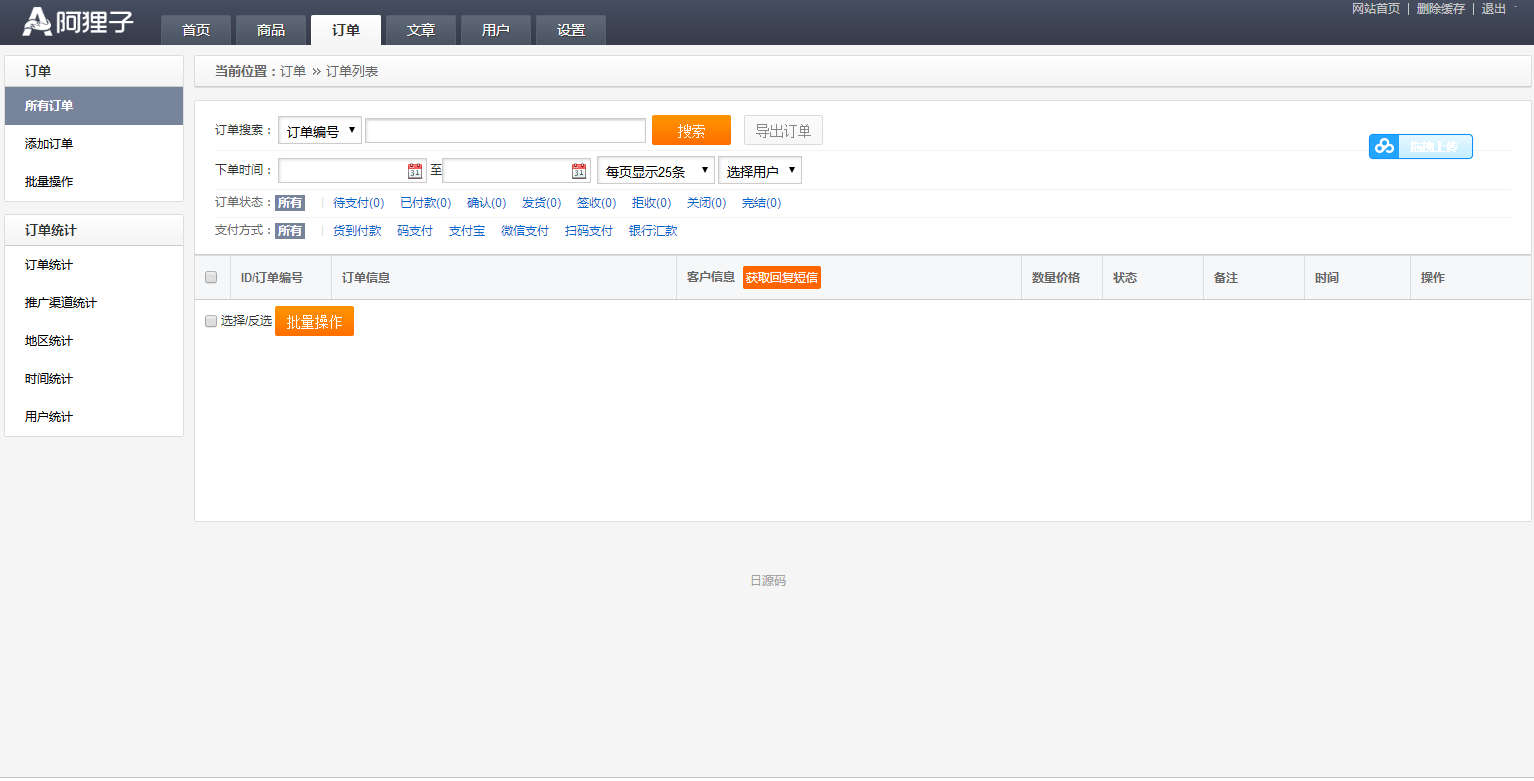Open the calendar picker for the start date
The image size is (1534, 781).
click(x=414, y=170)
